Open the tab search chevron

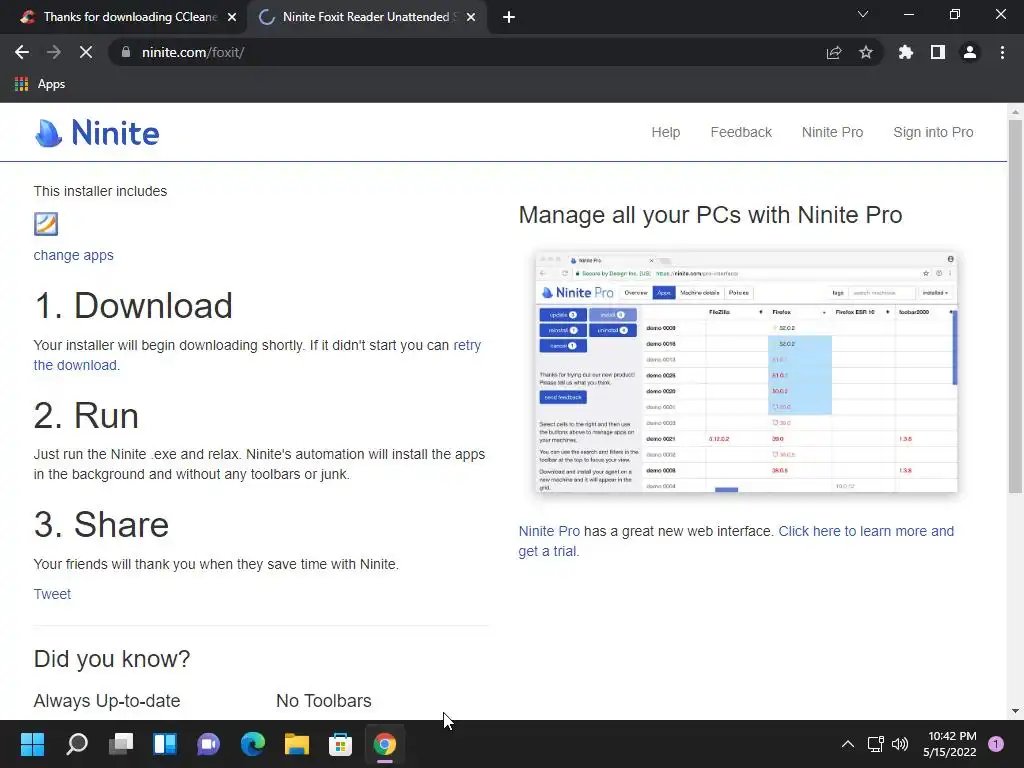coord(863,14)
